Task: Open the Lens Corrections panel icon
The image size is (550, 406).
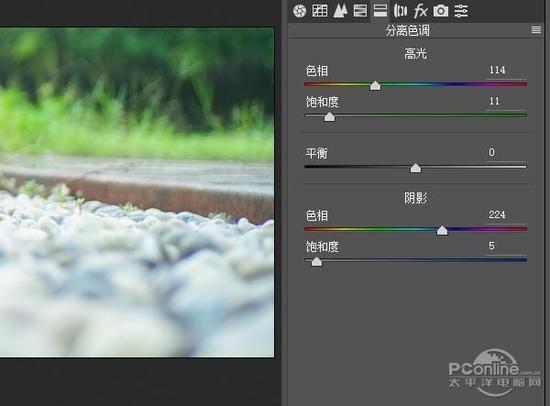Action: (x=400, y=11)
